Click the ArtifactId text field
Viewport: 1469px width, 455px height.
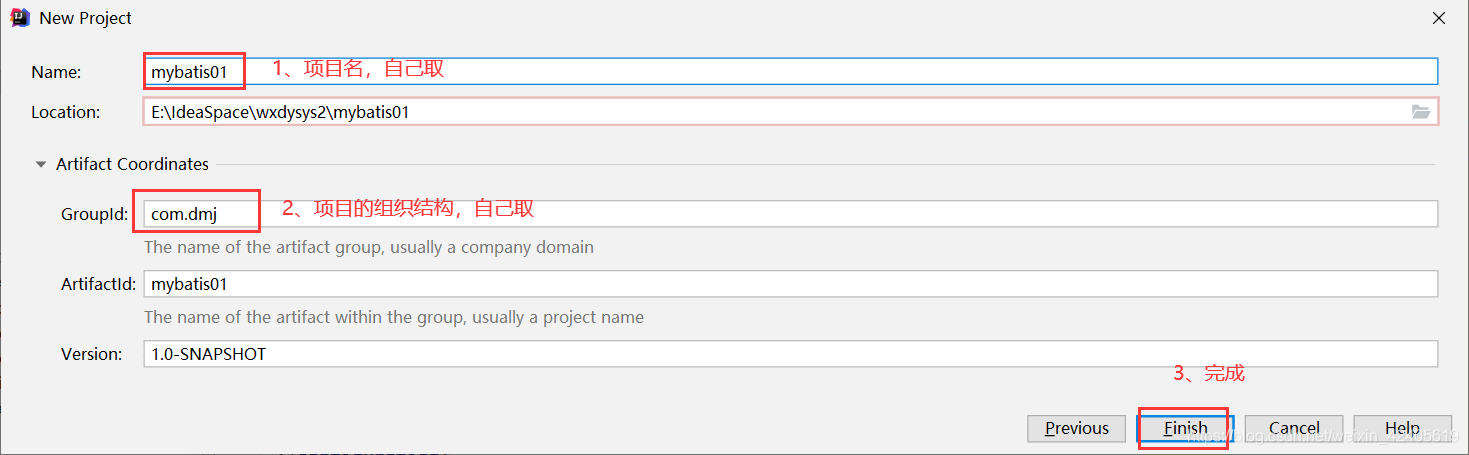click(790, 284)
